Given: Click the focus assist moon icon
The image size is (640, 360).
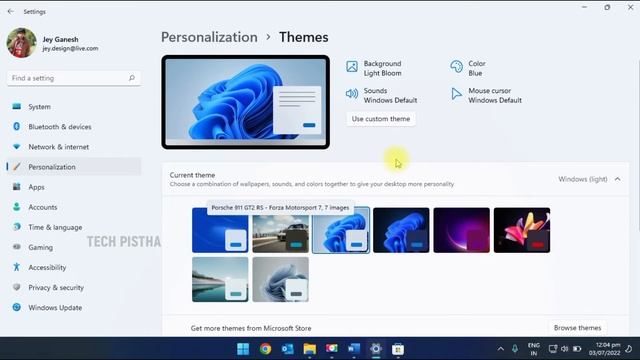Looking at the screenshot, I should pyautogui.click(x=629, y=349).
